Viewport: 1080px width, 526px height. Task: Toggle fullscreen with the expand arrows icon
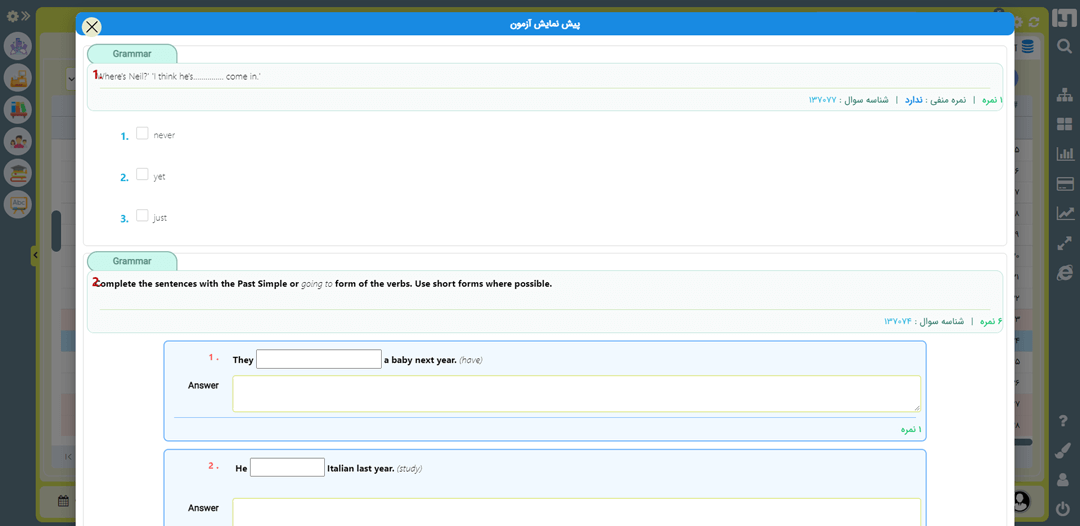click(1064, 243)
